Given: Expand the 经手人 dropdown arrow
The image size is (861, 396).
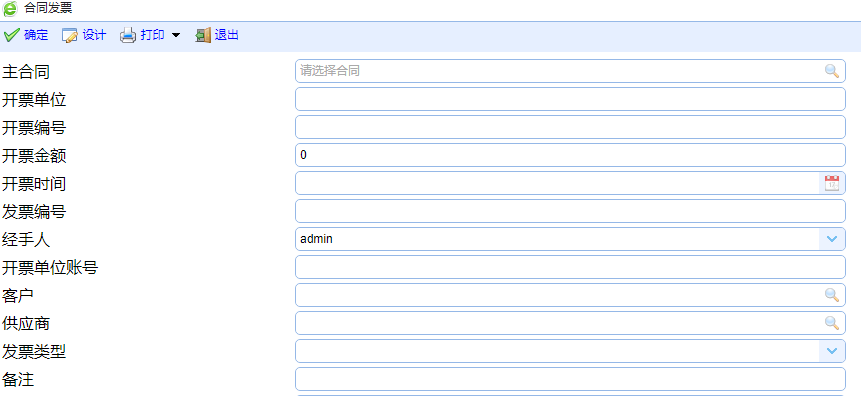Looking at the screenshot, I should (832, 239).
